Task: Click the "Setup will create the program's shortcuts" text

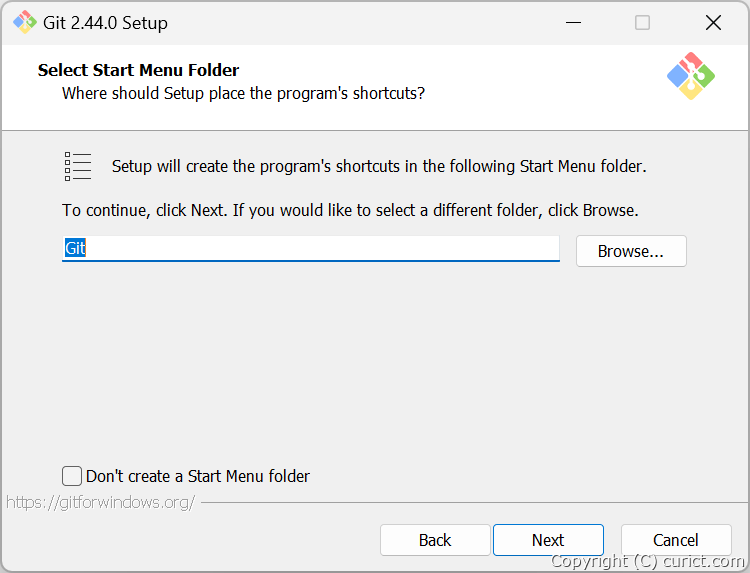Action: [379, 166]
